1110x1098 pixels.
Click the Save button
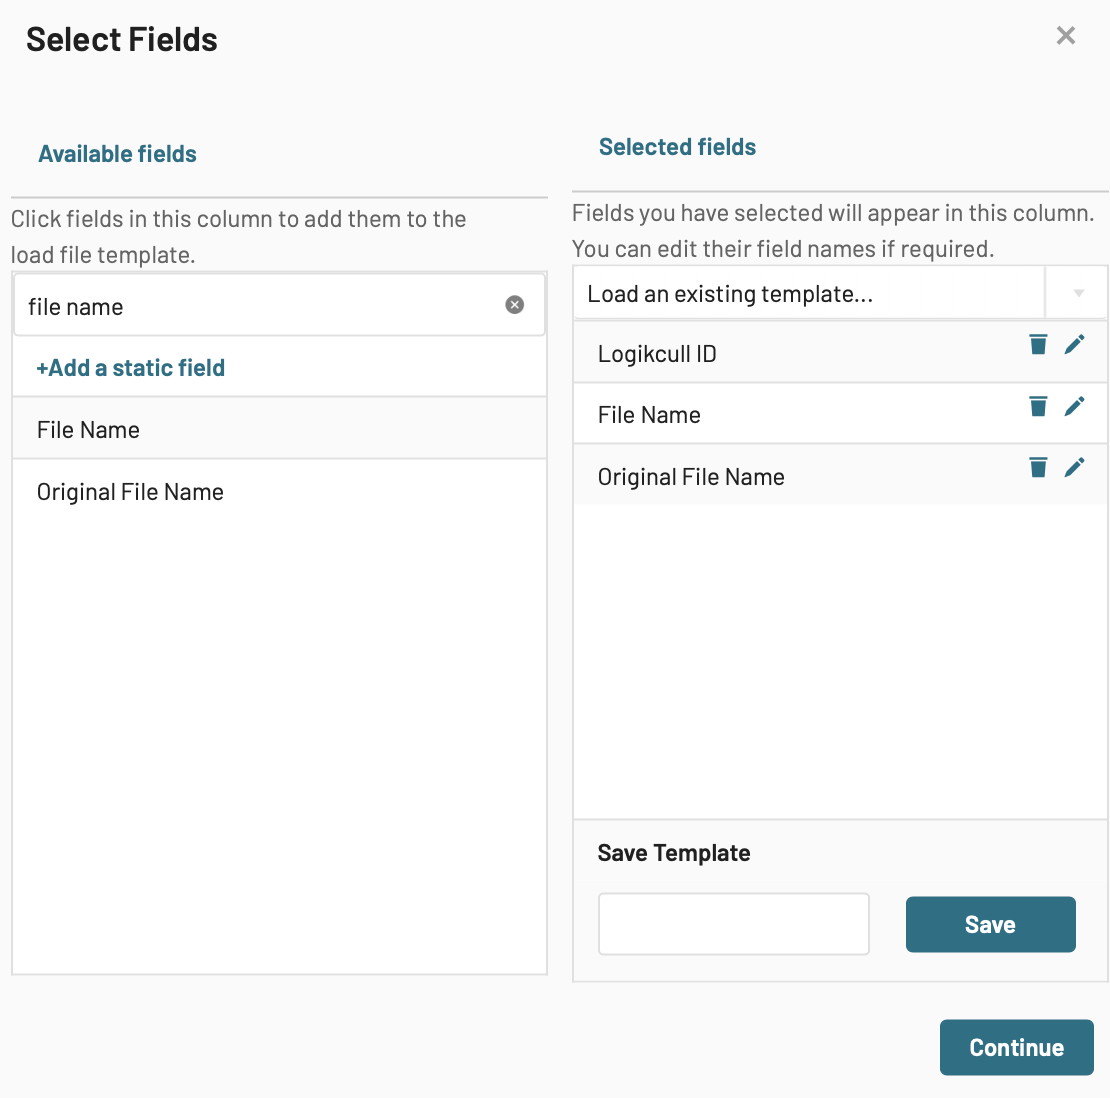(990, 925)
